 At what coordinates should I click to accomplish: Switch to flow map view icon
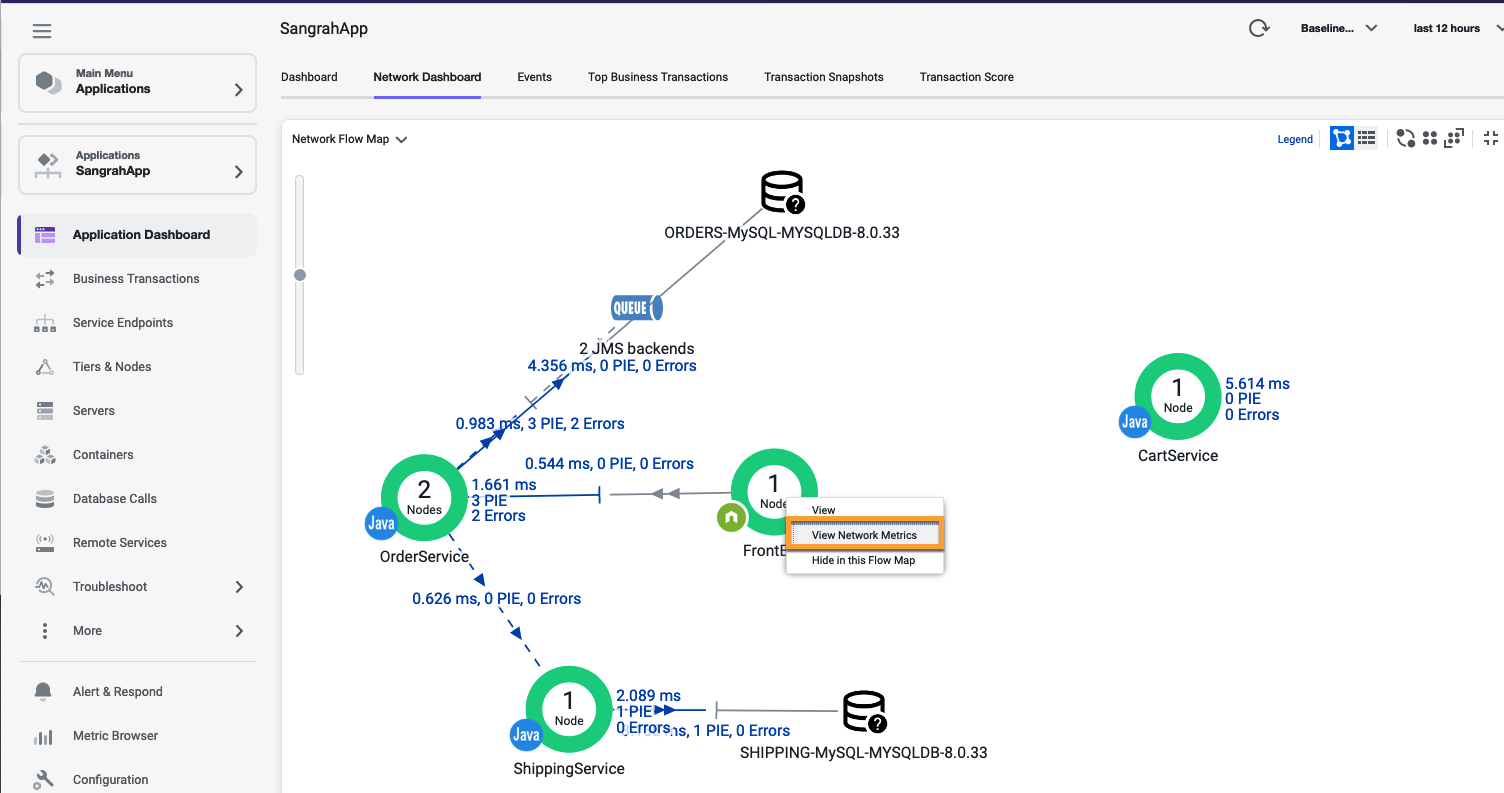click(1342, 138)
